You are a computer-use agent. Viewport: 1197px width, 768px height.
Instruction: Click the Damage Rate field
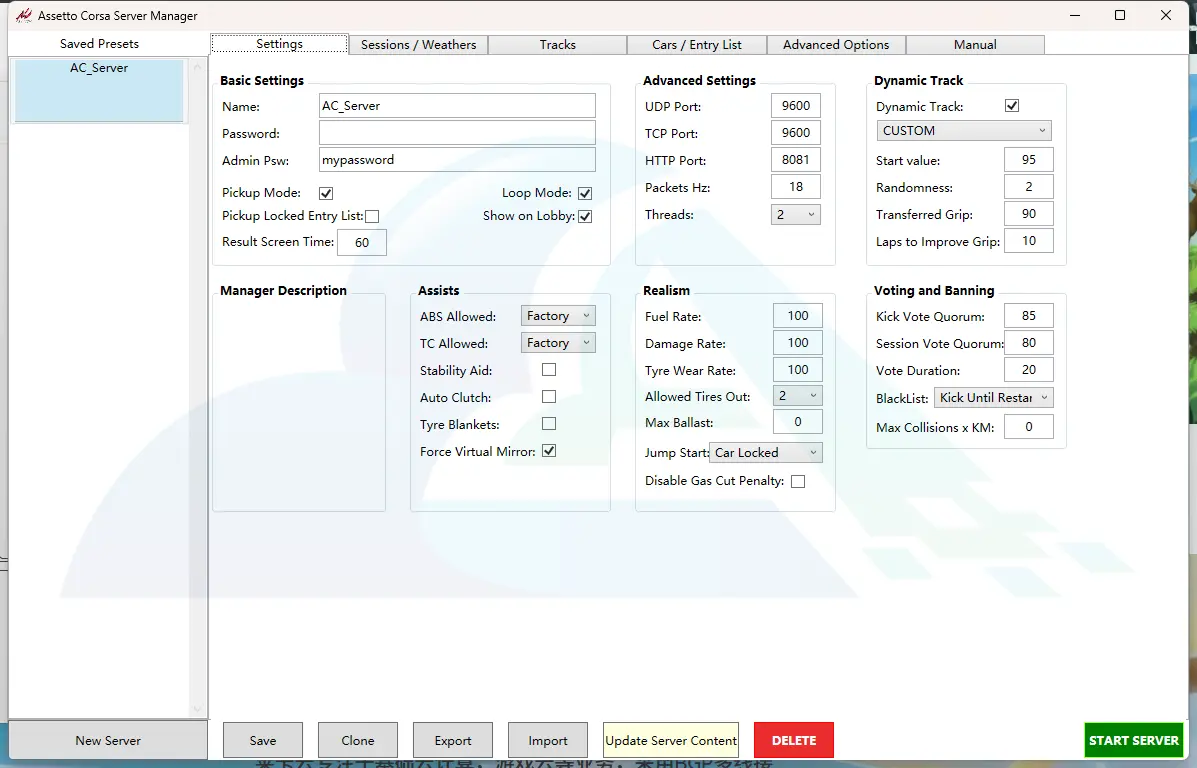798,343
